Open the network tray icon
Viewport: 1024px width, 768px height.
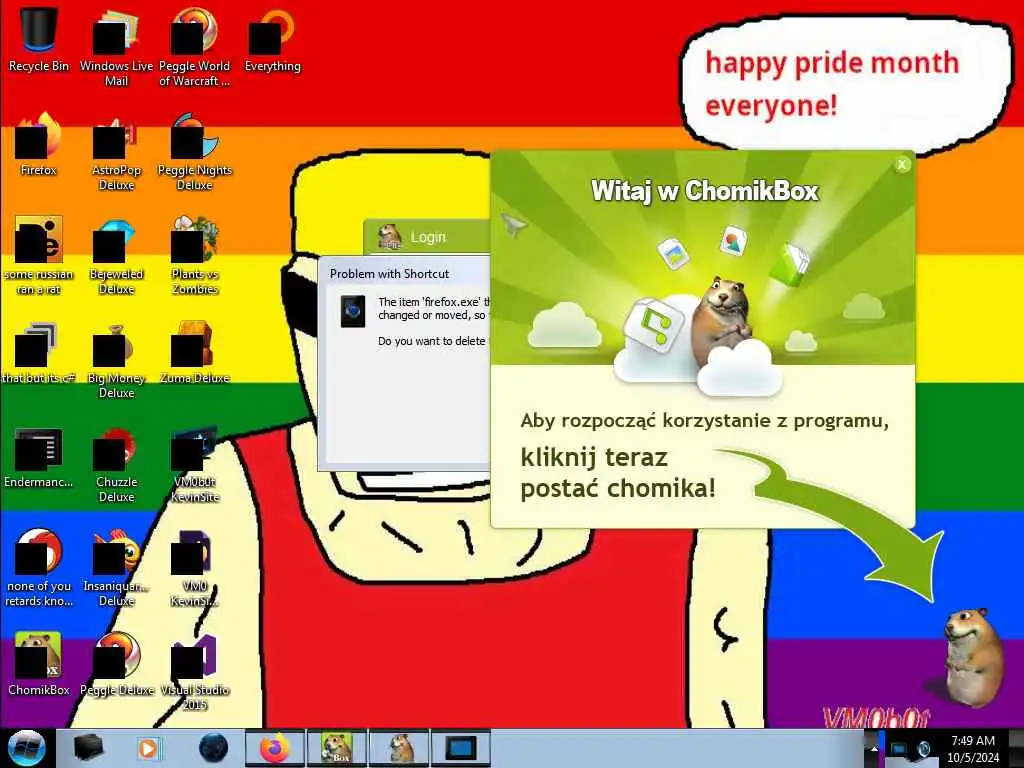click(x=899, y=749)
